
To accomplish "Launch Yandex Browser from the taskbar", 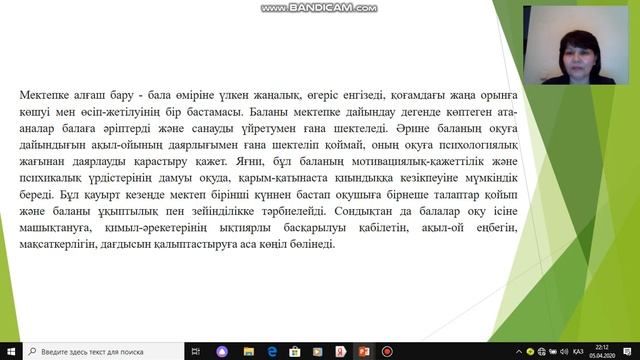I will coord(341,351).
